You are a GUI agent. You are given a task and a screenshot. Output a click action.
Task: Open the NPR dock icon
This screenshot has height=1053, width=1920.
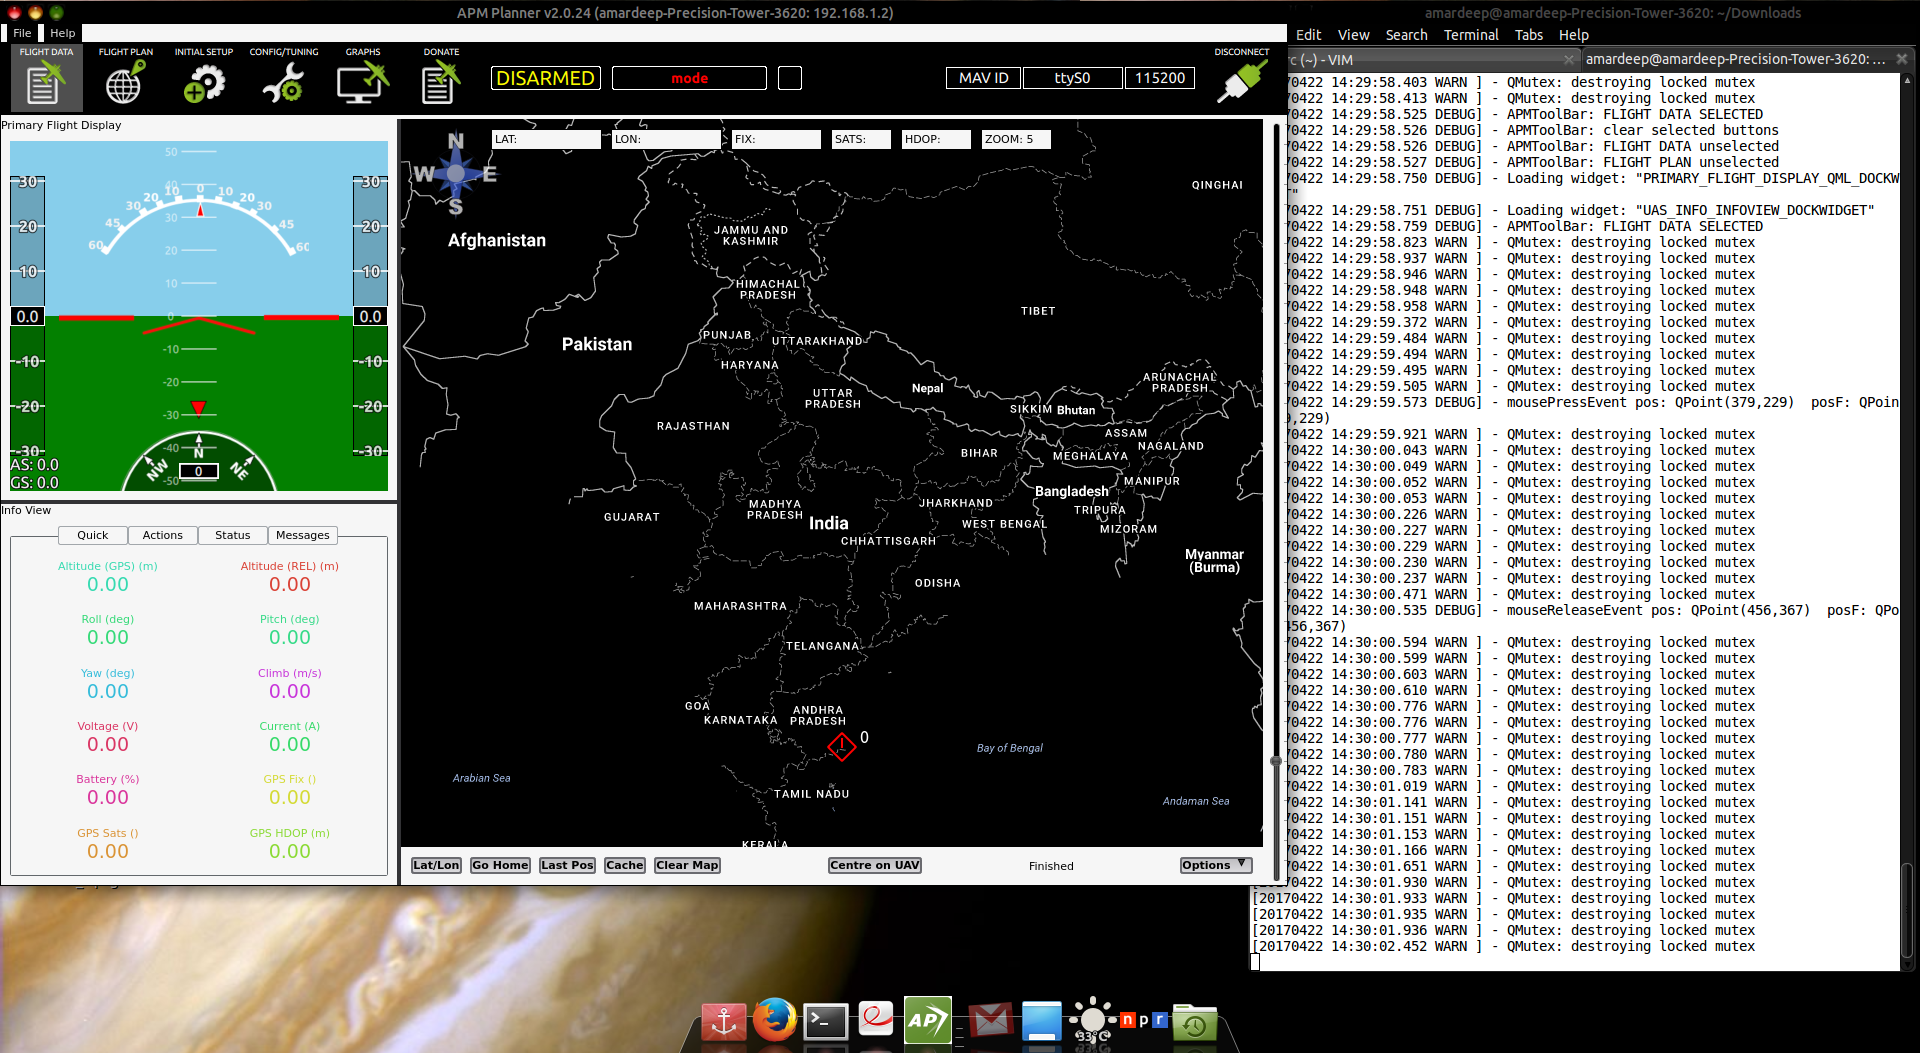pos(1144,1020)
